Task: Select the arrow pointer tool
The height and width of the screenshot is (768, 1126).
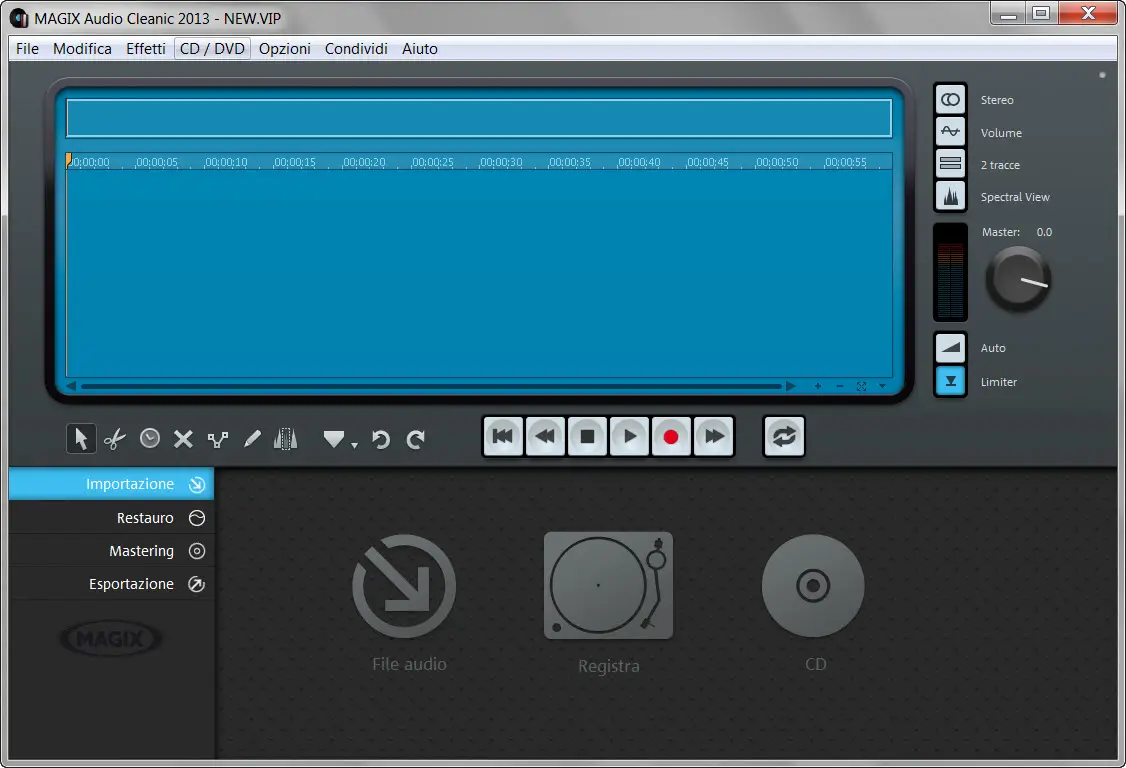Action: (81, 438)
